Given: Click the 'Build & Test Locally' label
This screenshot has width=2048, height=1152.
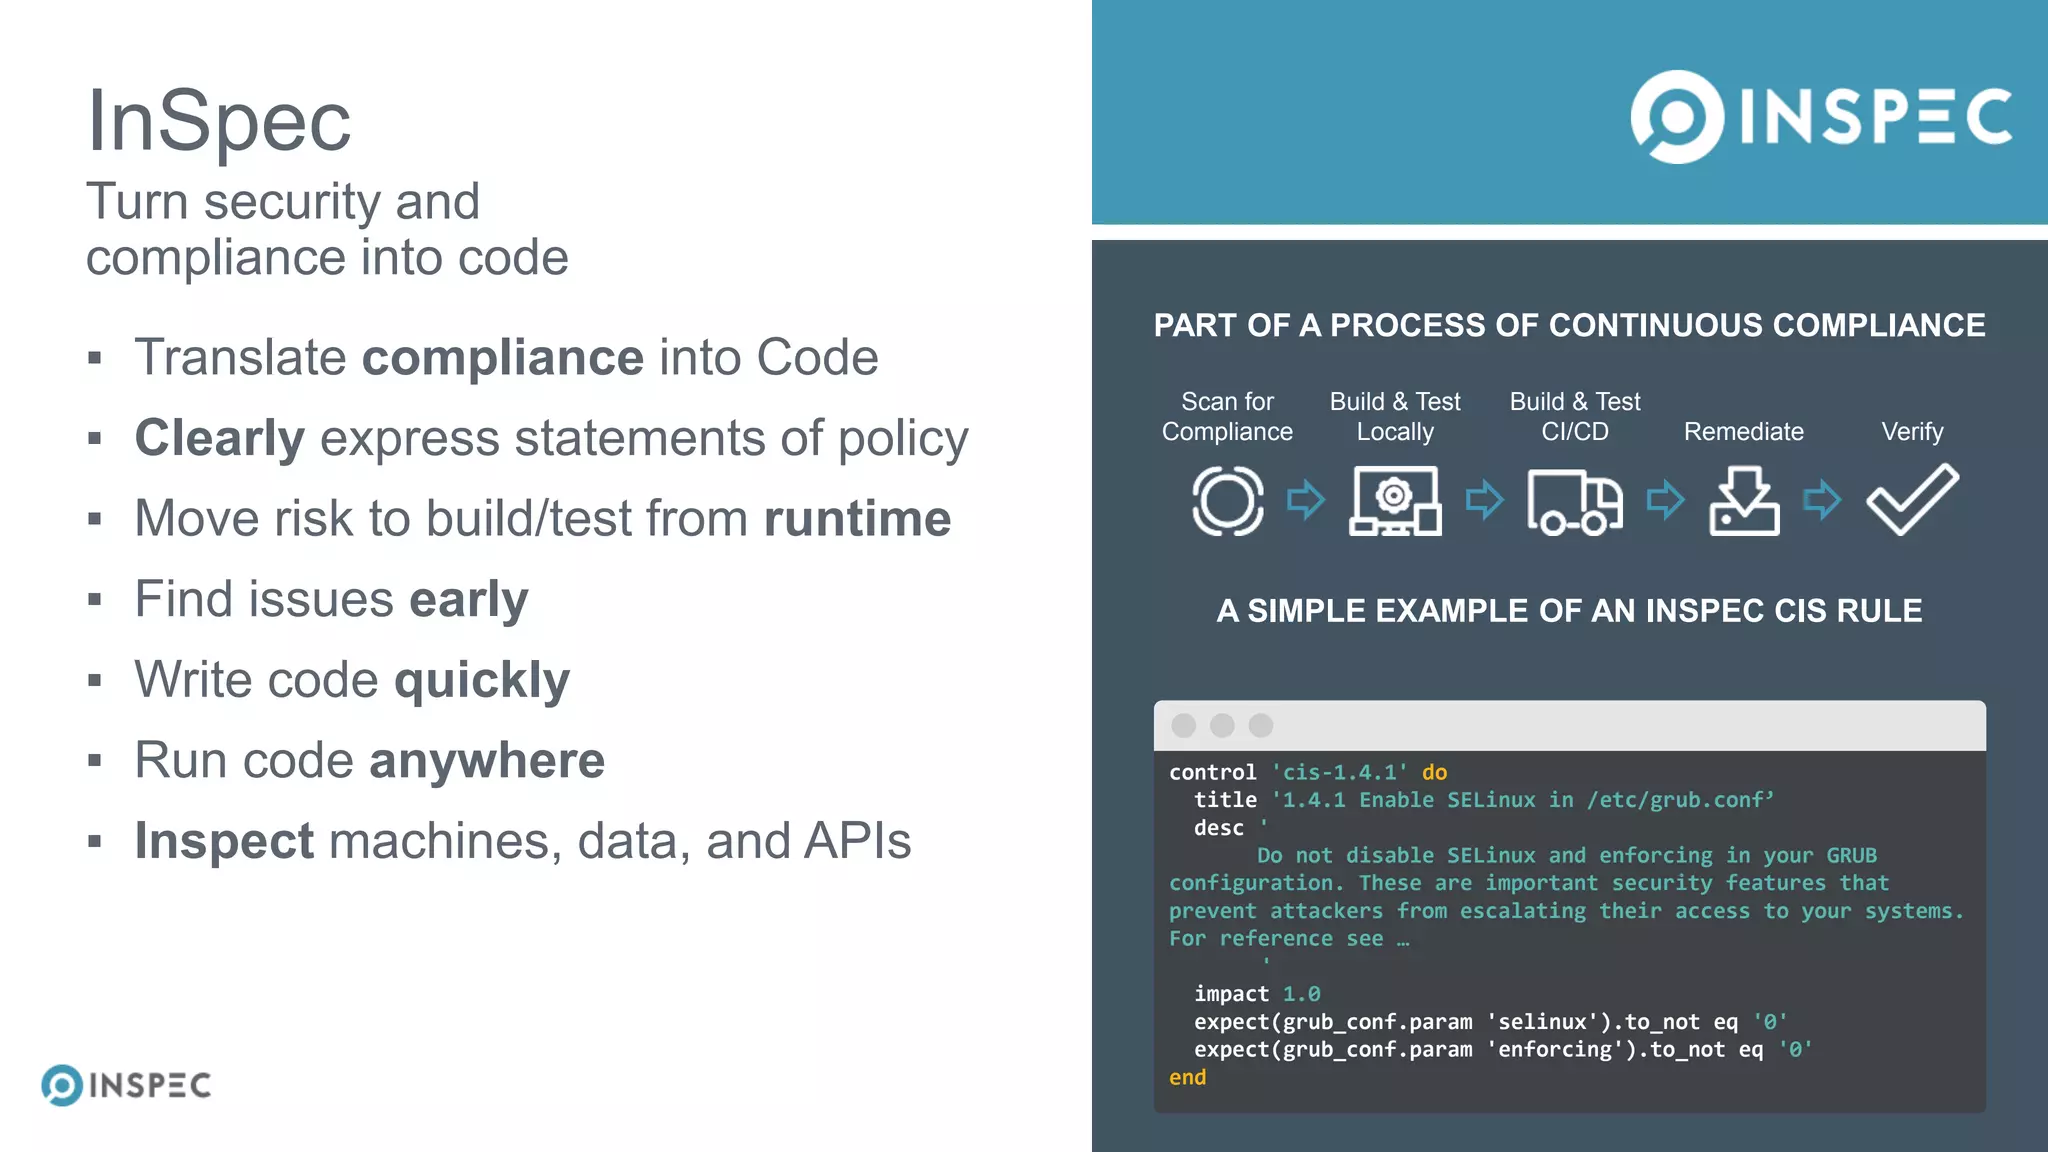Looking at the screenshot, I should (1395, 416).
